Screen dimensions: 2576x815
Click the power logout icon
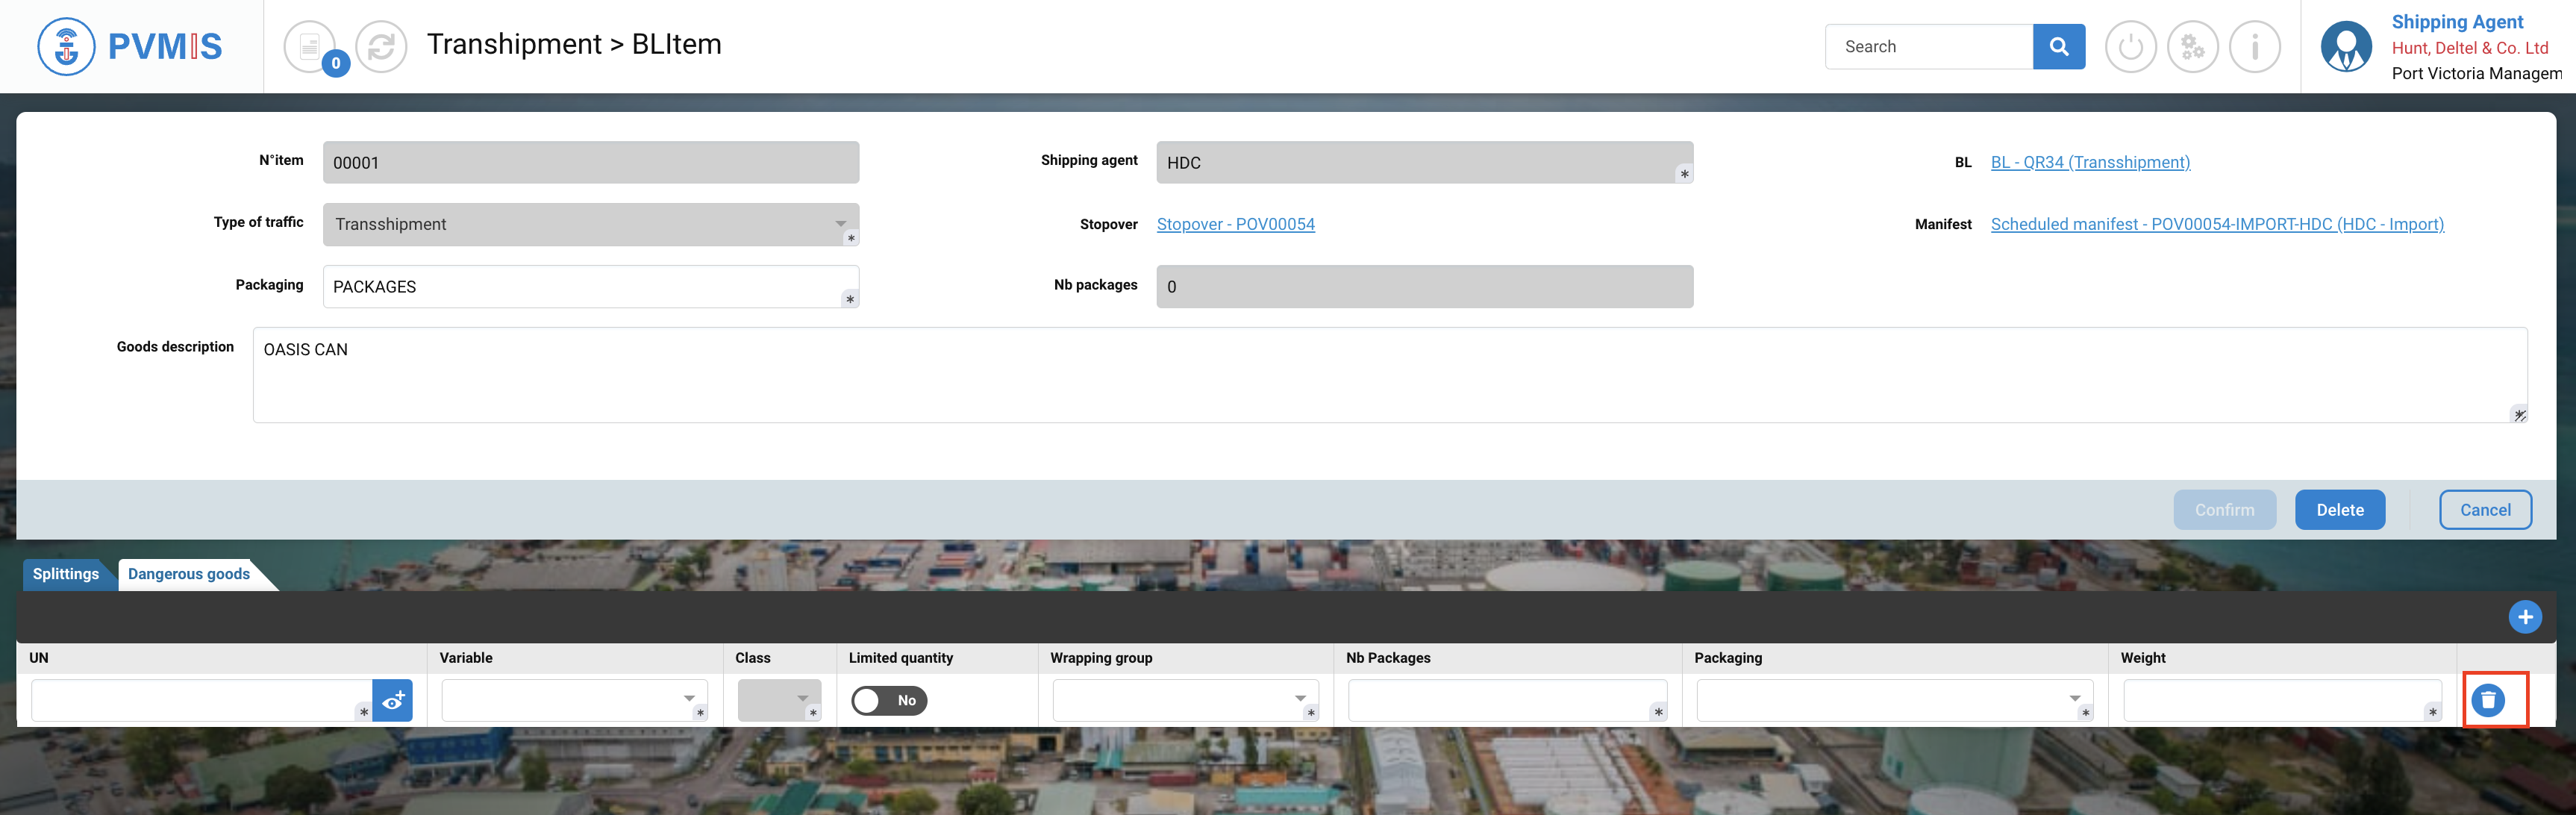(x=2130, y=46)
